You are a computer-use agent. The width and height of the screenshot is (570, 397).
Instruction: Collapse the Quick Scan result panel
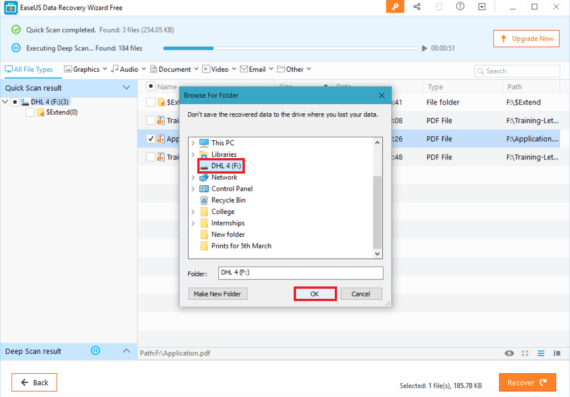coord(126,88)
